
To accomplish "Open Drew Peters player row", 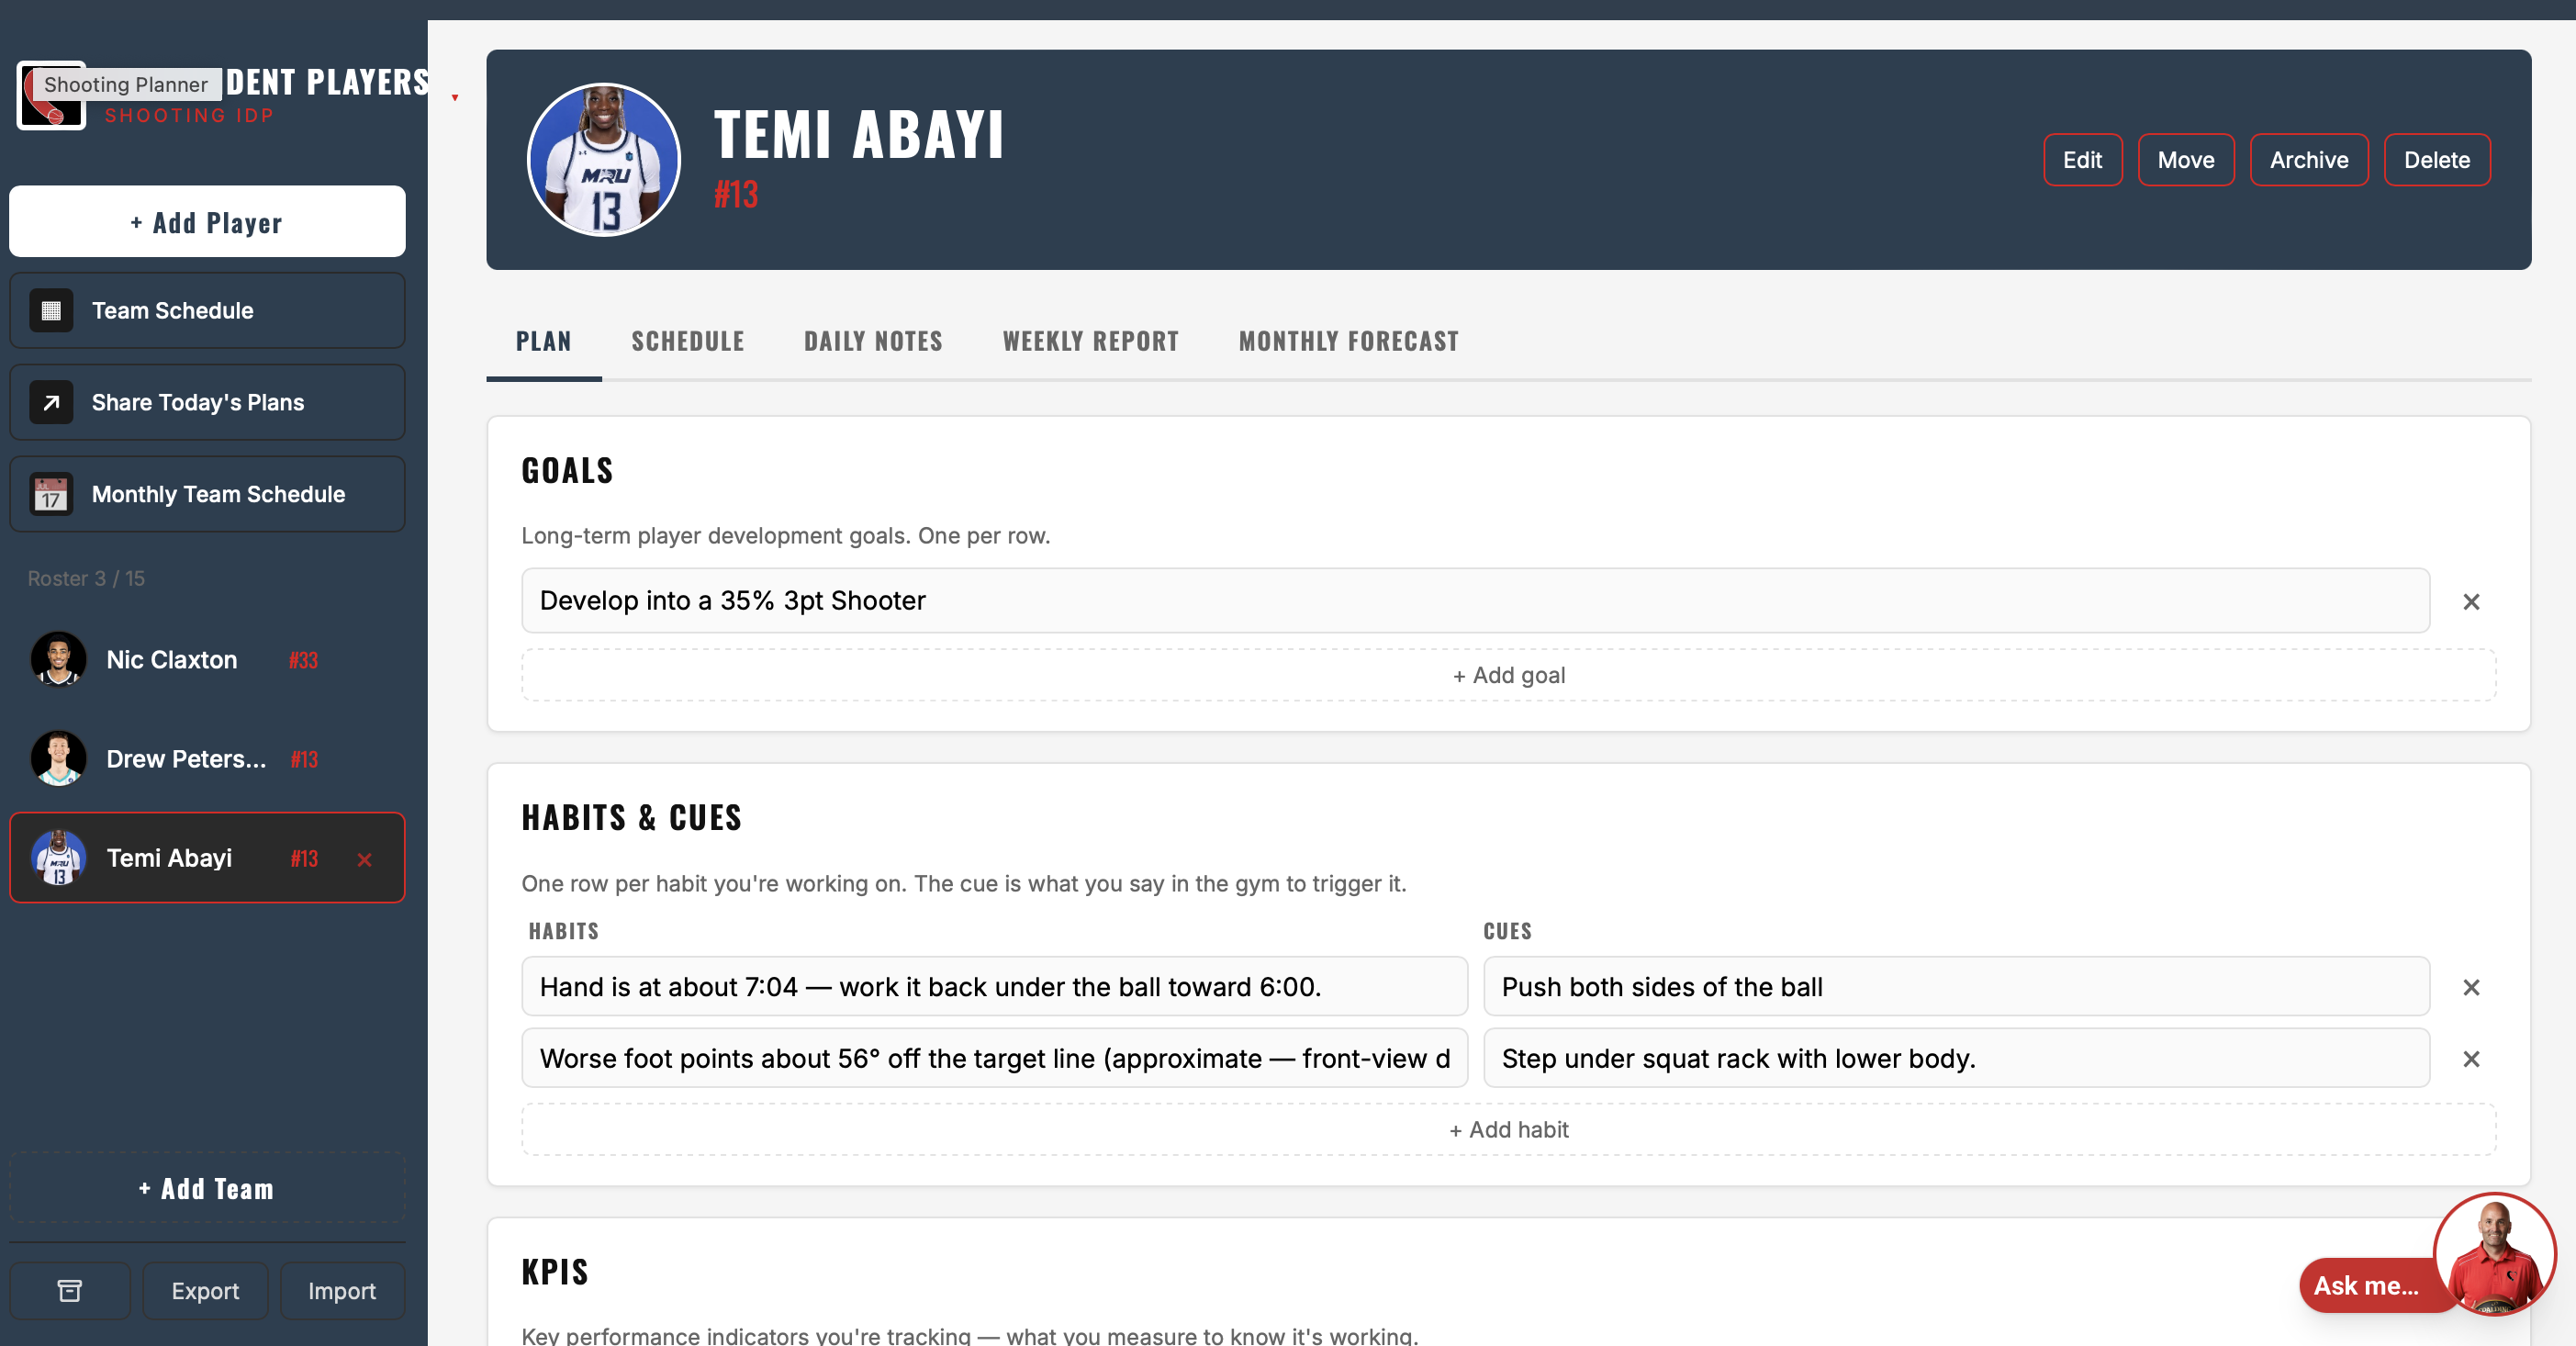I will 207,759.
